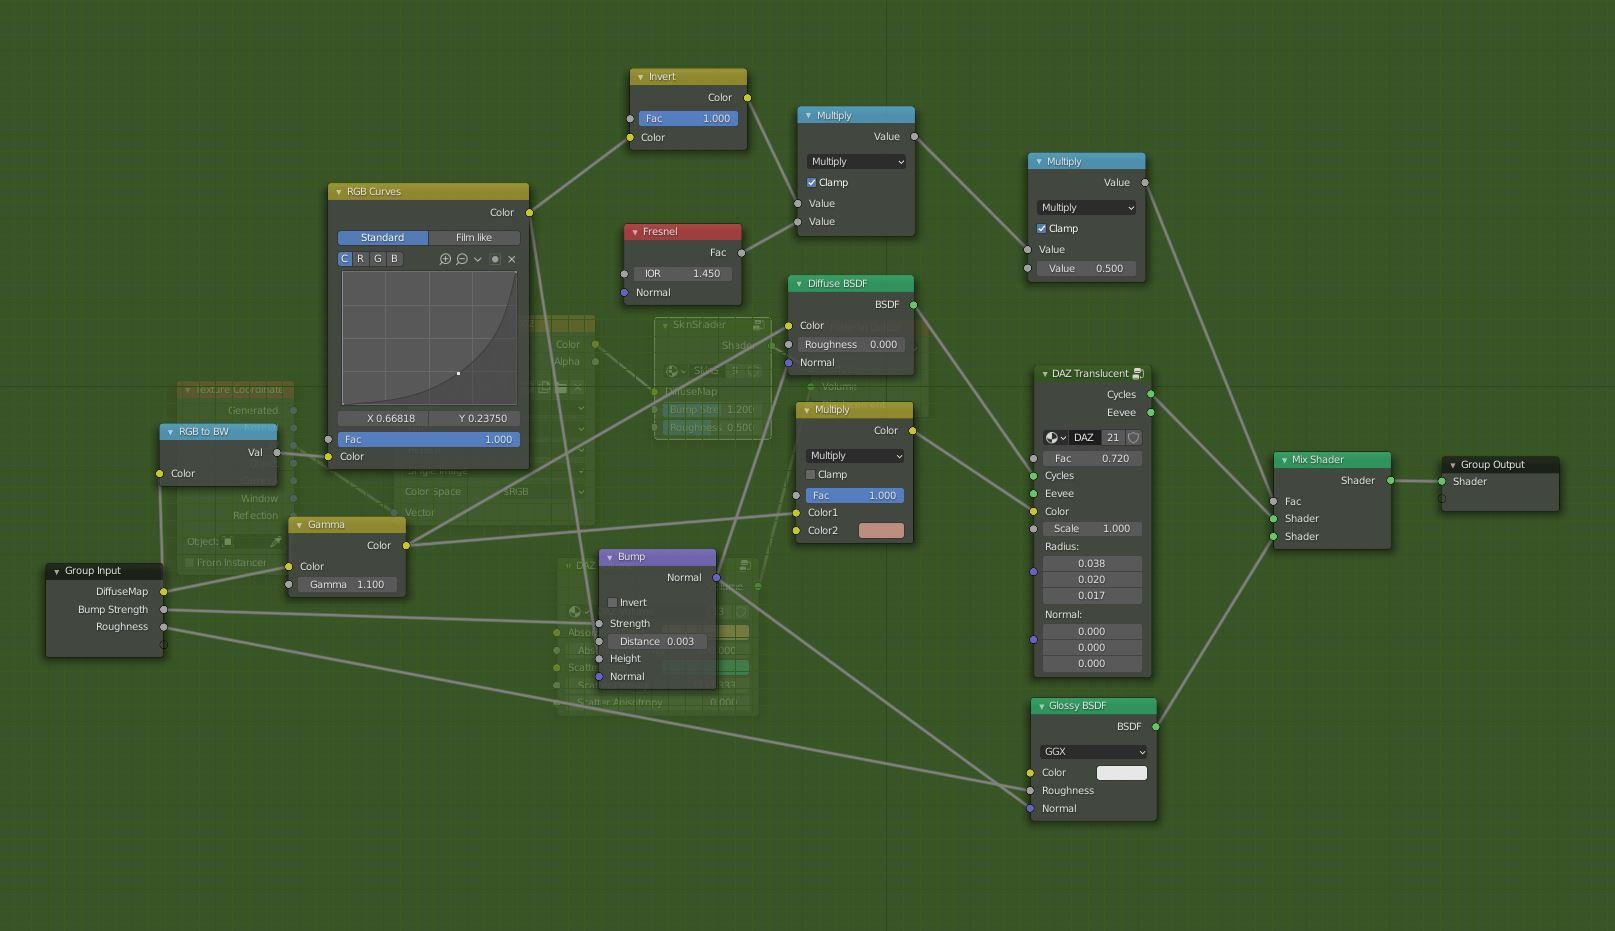Collapse the Mix Shader node

point(1284,460)
